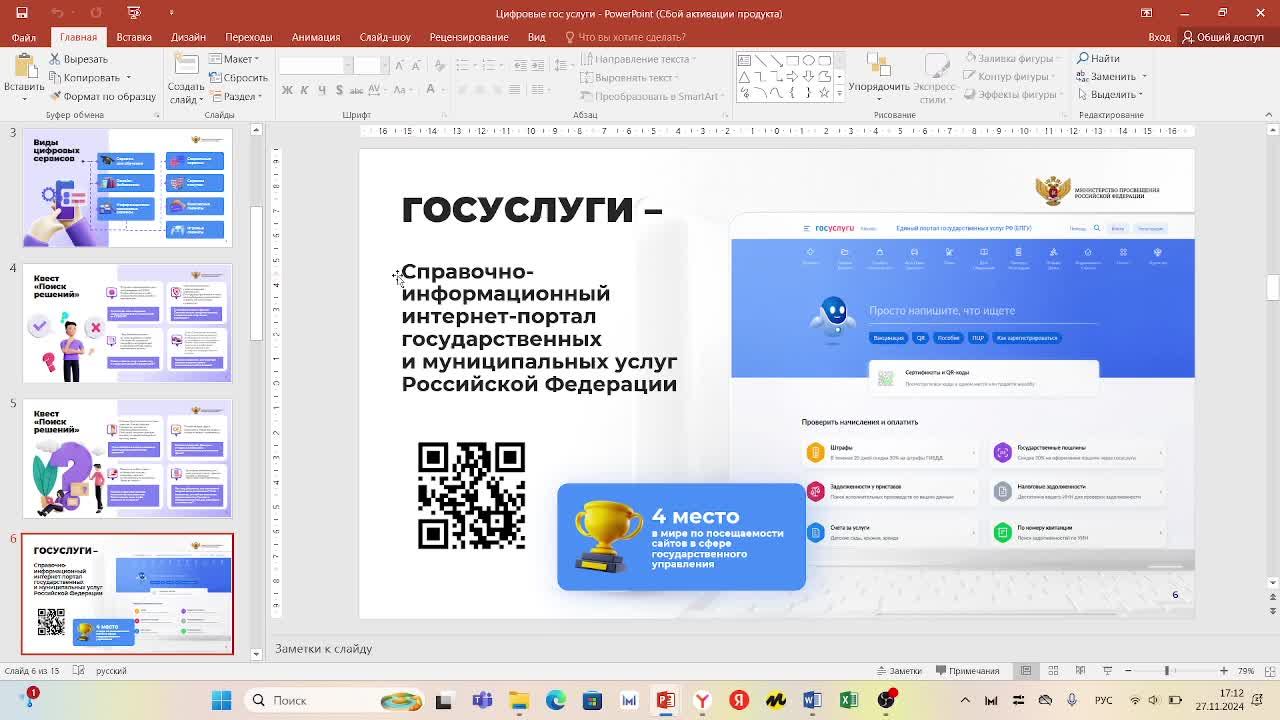Switch to reading view icon in status bar
Image resolution: width=1280 pixels, height=720 pixels.
coord(1080,671)
